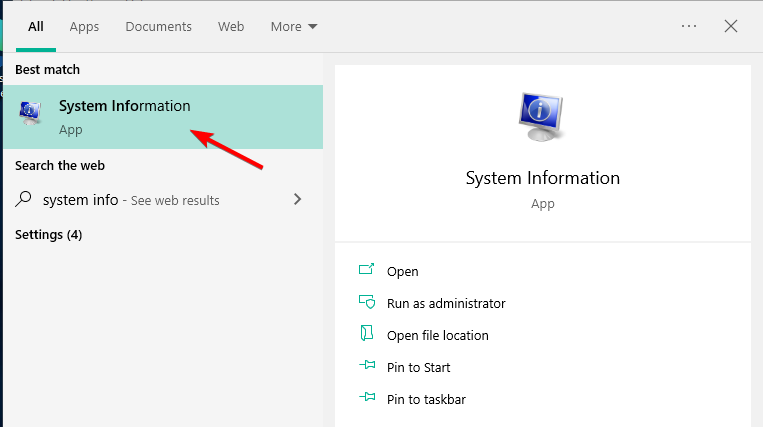Close the search panel
The width and height of the screenshot is (763, 427).
pyautogui.click(x=730, y=26)
